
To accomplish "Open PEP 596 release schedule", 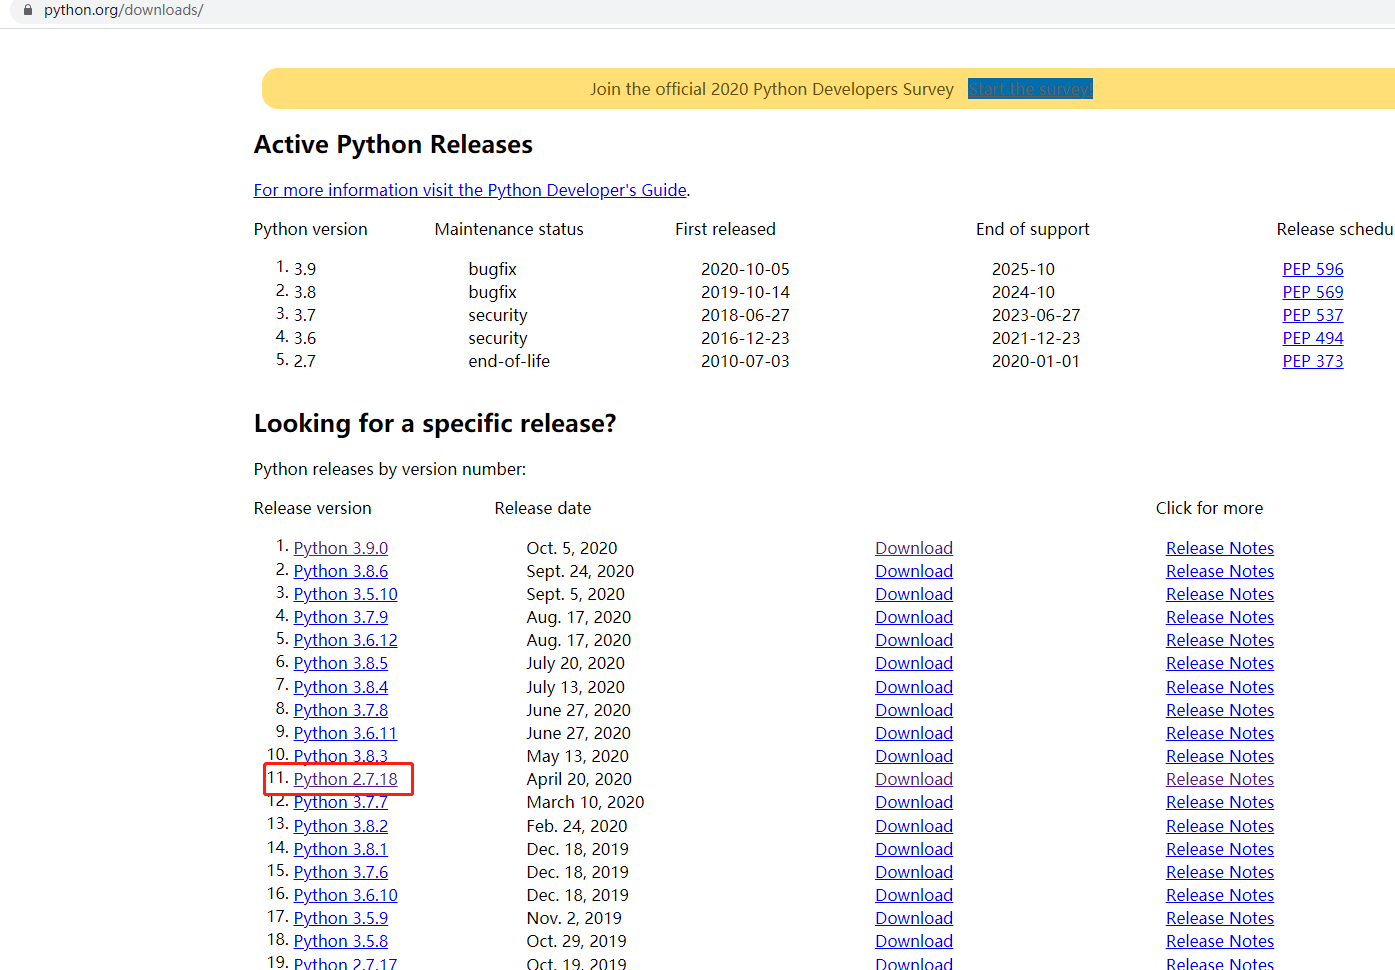I will coord(1313,269).
